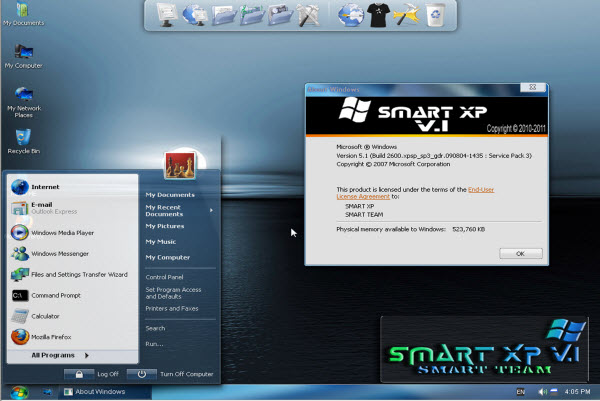Screen dimensions: 600x401
Task: Launch Windows Media Player from Start menu
Action: pos(73,233)
